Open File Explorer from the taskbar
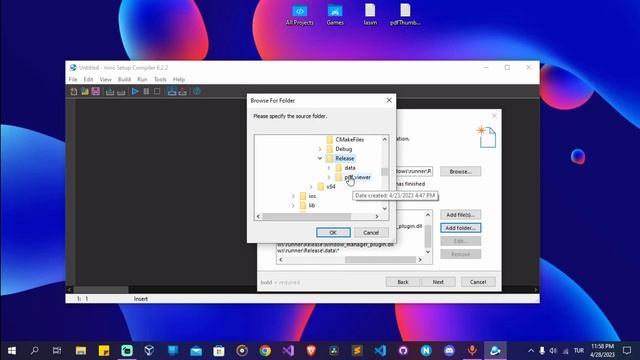 [81, 351]
